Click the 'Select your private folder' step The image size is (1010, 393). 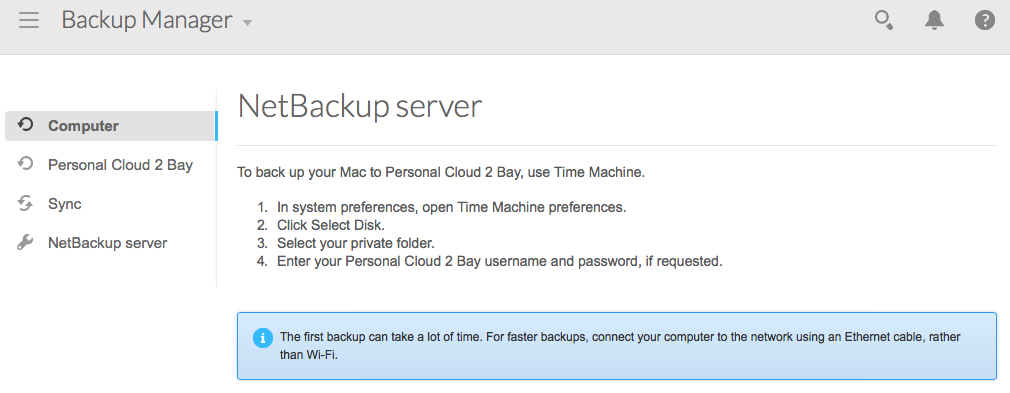(356, 244)
